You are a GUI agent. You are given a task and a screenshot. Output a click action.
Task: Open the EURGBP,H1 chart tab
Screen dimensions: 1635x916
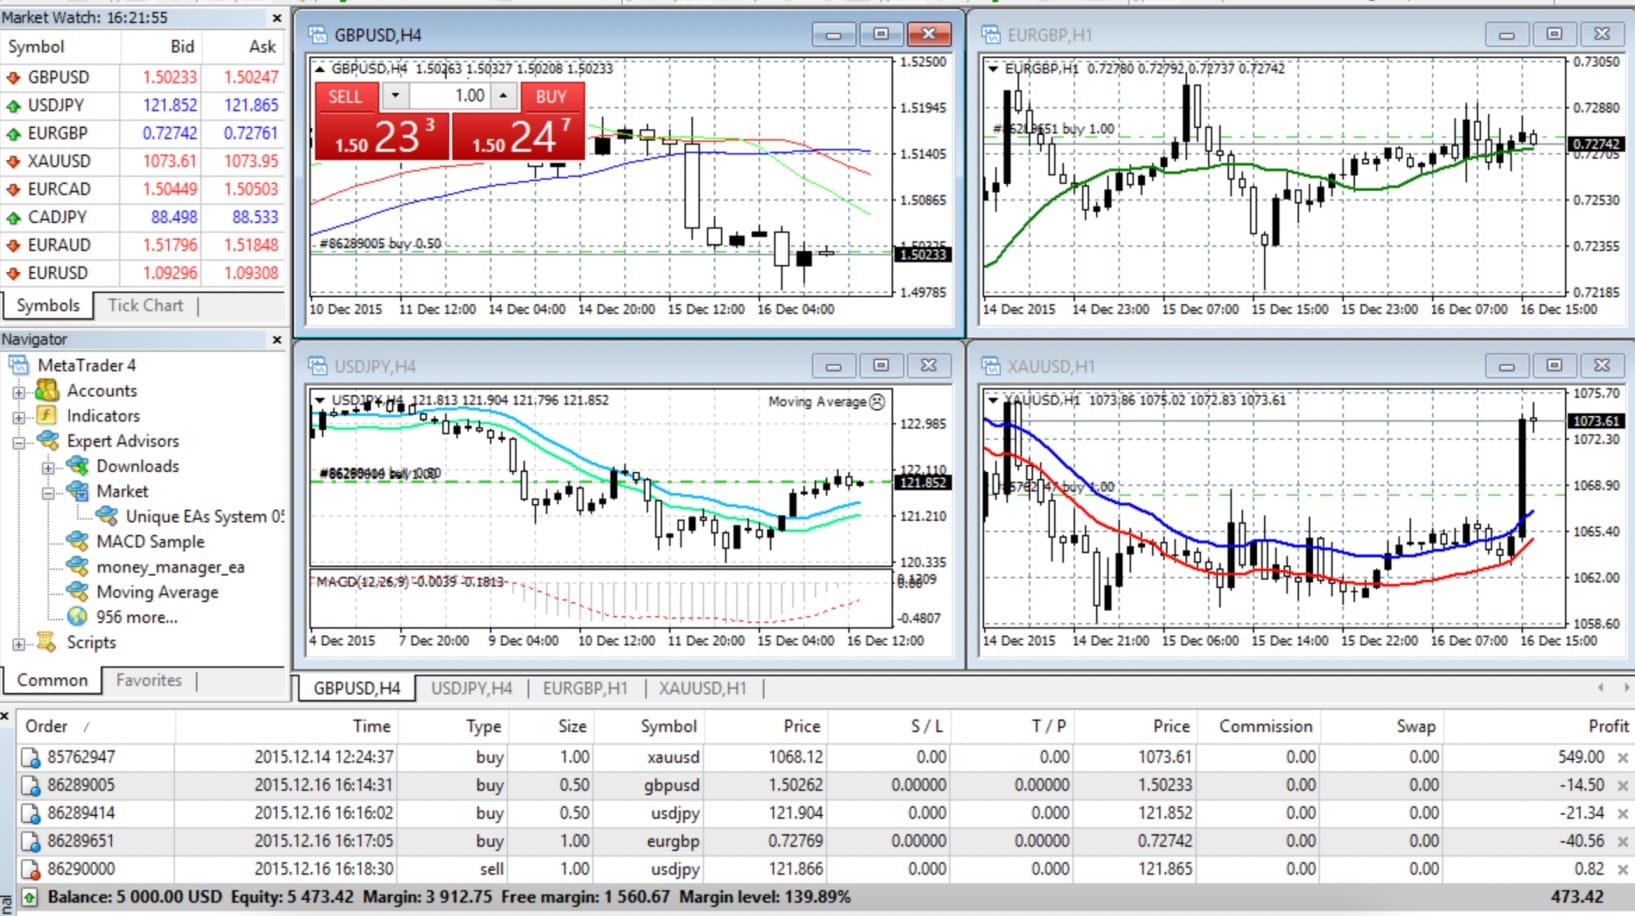coord(585,688)
